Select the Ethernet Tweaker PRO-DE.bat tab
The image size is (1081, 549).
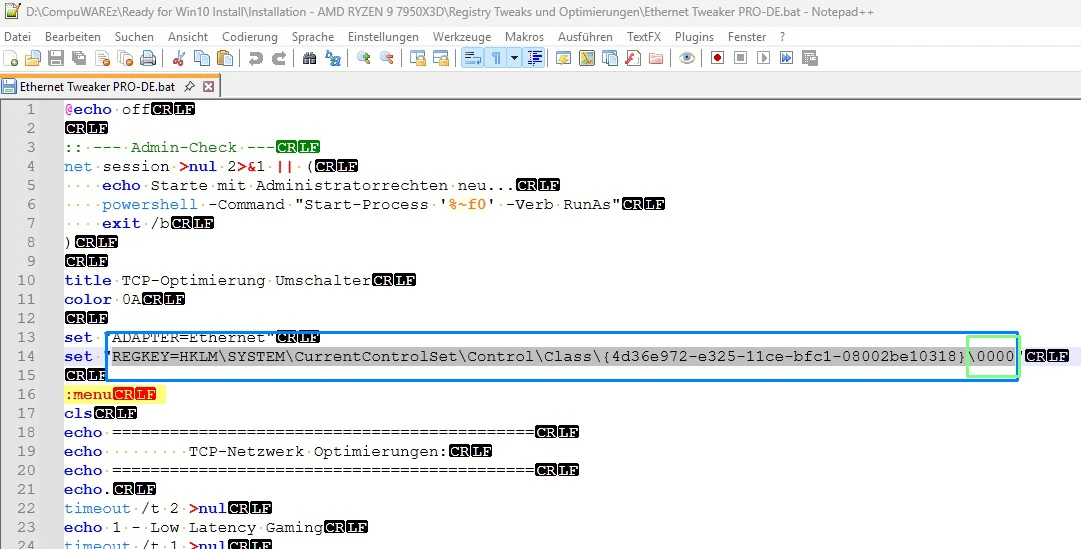tap(96, 87)
